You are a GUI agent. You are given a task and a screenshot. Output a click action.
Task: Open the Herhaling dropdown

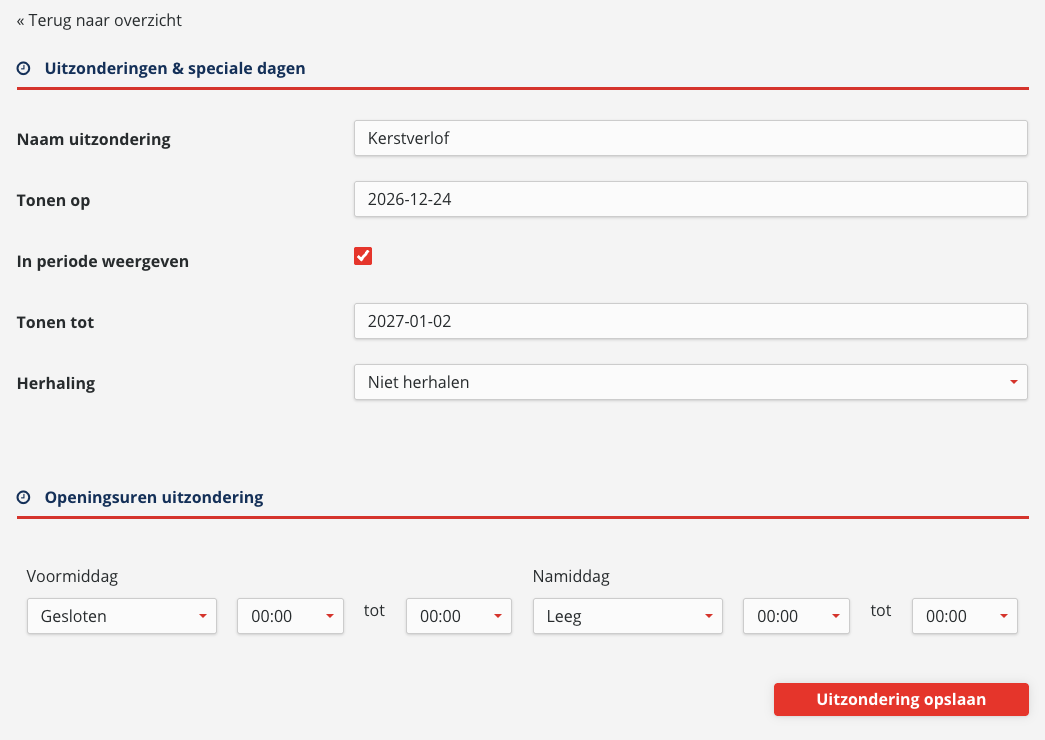[x=690, y=382]
